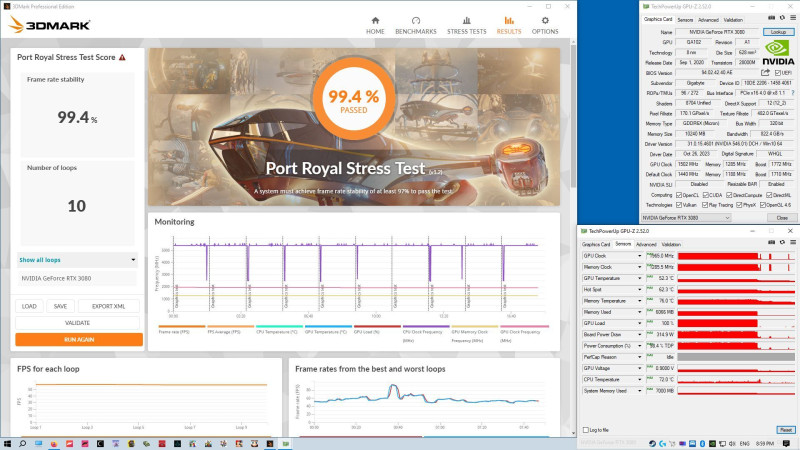Switch to Advanced tab in GPU-Z Sensors window
Screen dimensions: 800x450
646,244
